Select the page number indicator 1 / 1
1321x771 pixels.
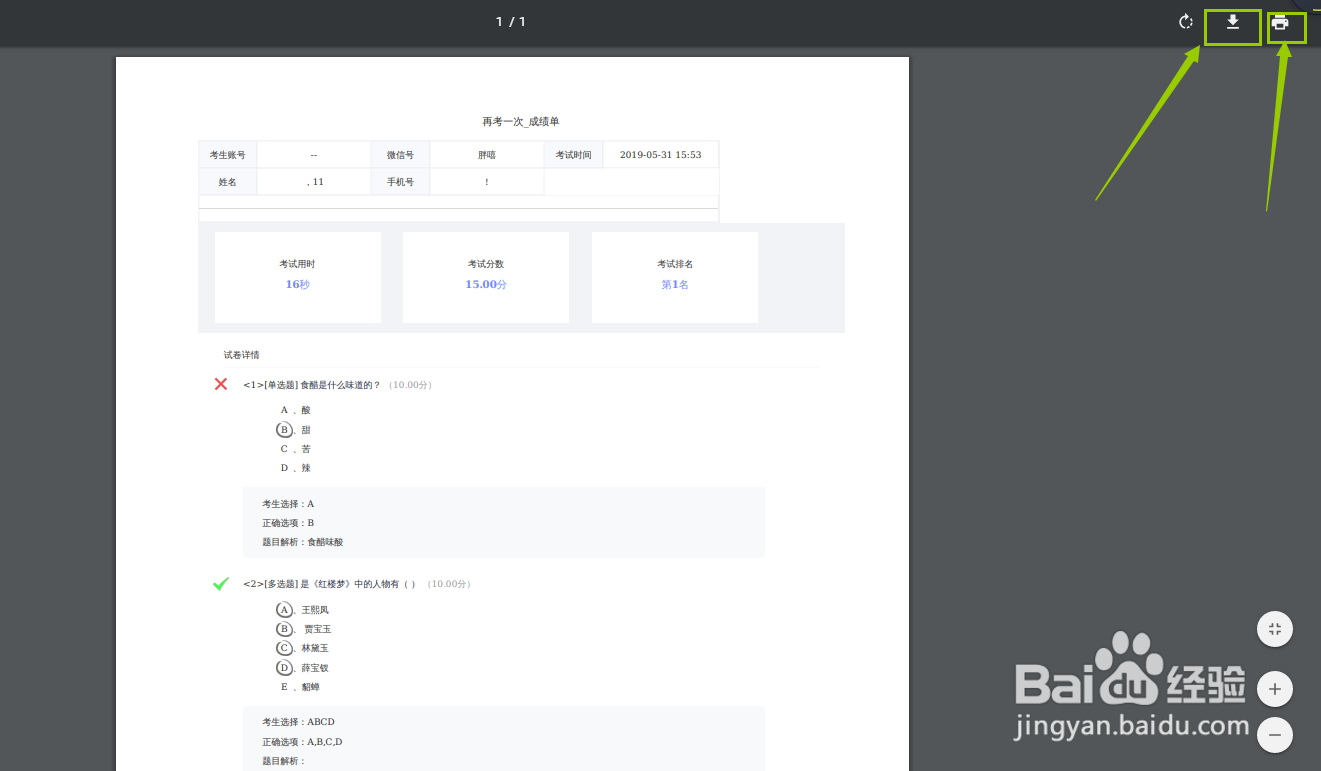click(x=511, y=22)
